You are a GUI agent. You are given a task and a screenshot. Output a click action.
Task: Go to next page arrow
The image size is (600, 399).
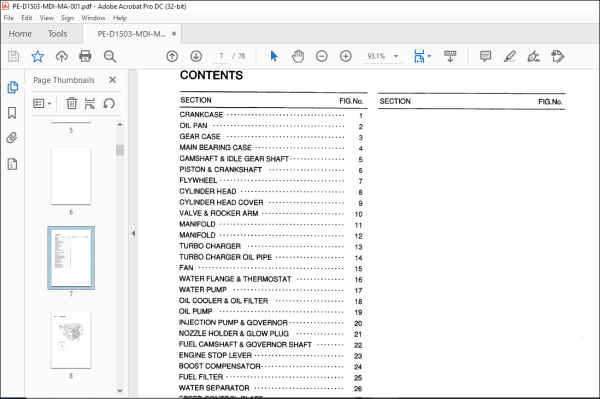pos(196,56)
